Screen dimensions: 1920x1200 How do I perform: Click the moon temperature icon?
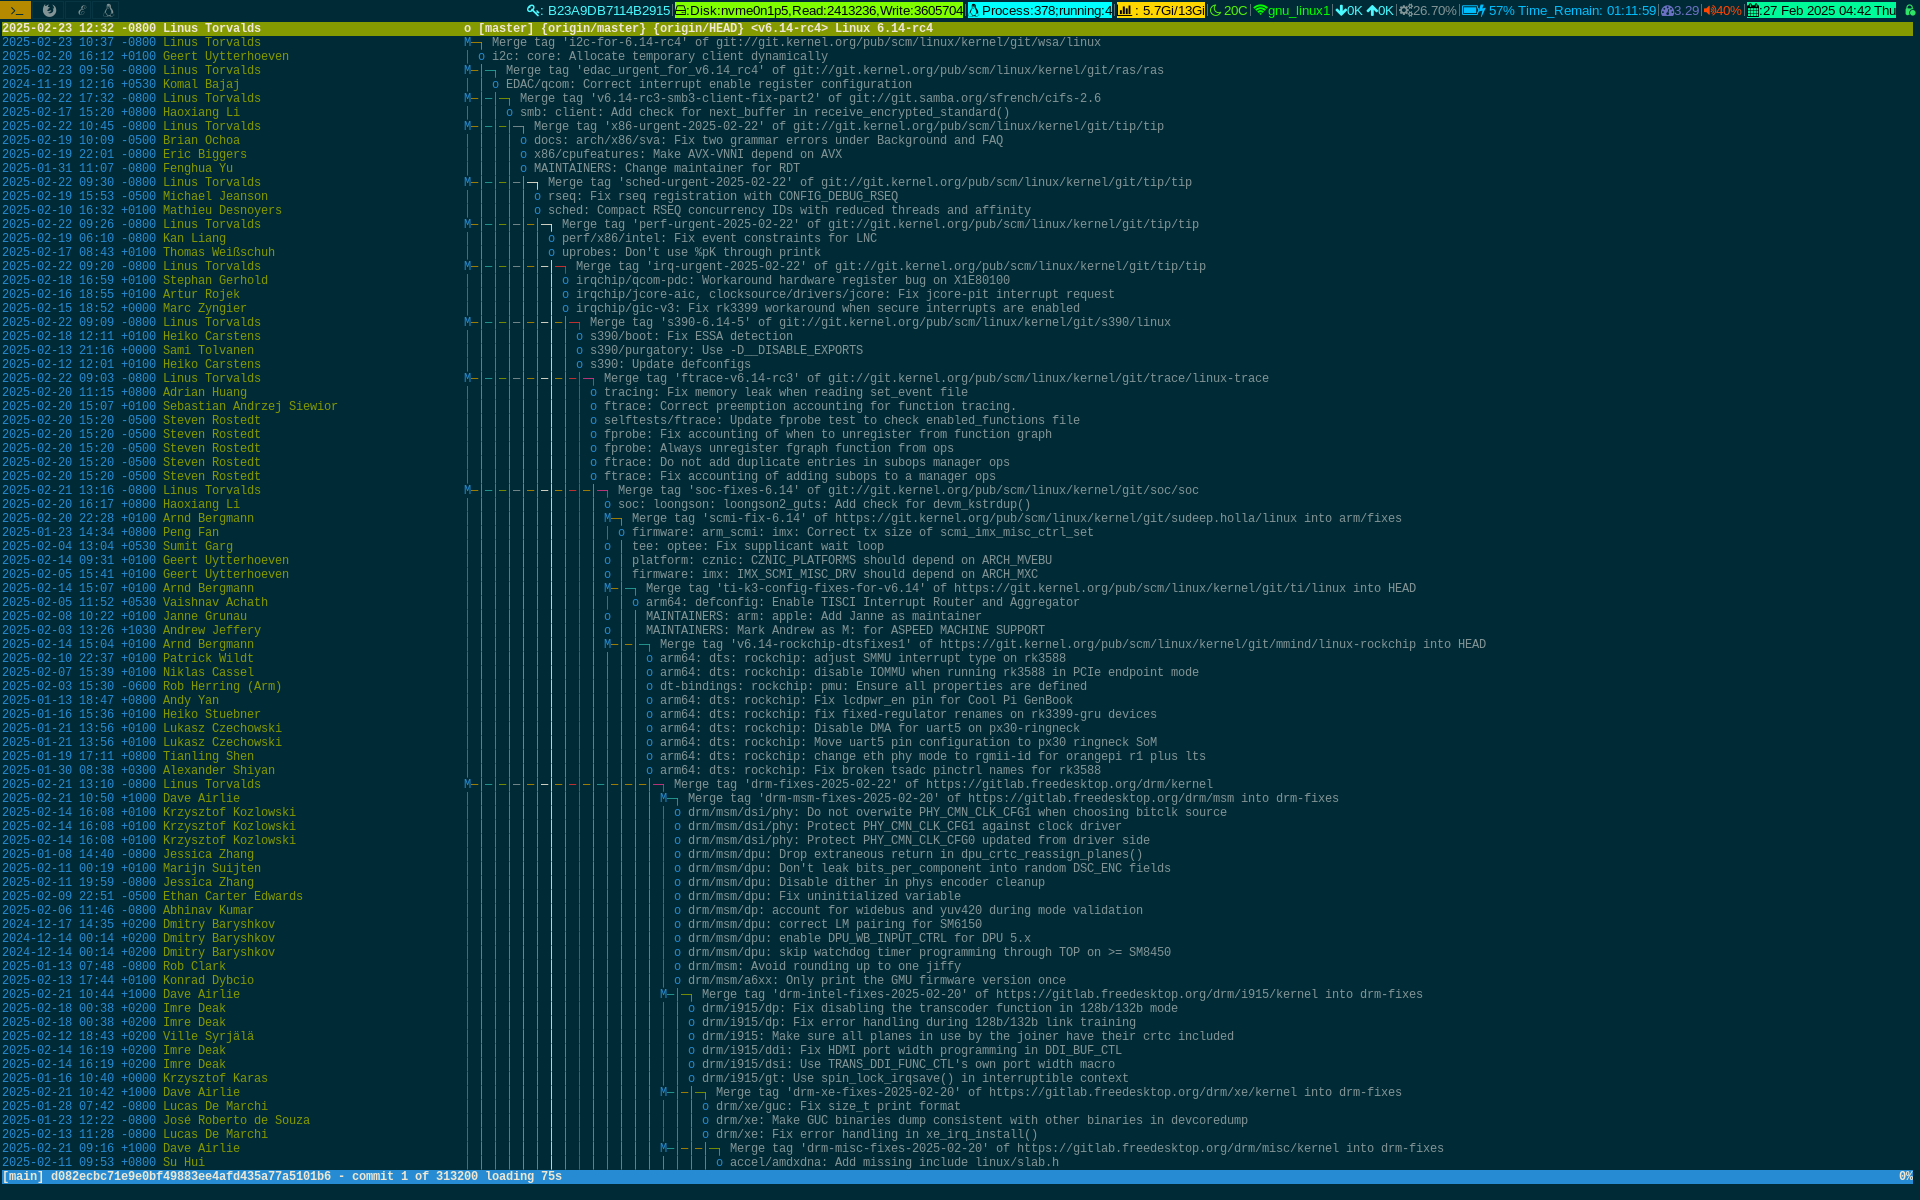point(1215,10)
